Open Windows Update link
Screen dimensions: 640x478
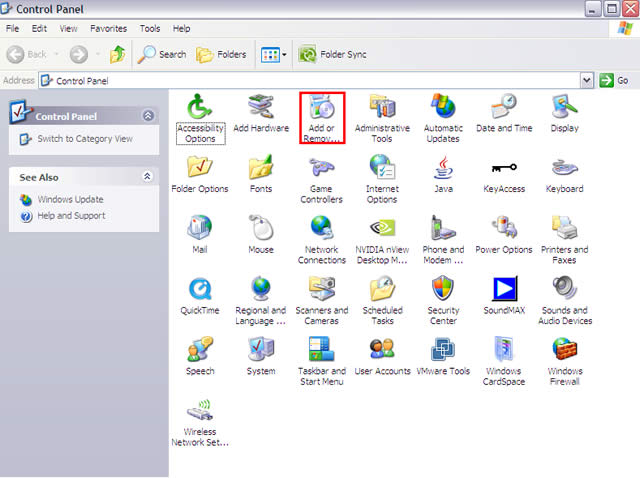[x=70, y=200]
